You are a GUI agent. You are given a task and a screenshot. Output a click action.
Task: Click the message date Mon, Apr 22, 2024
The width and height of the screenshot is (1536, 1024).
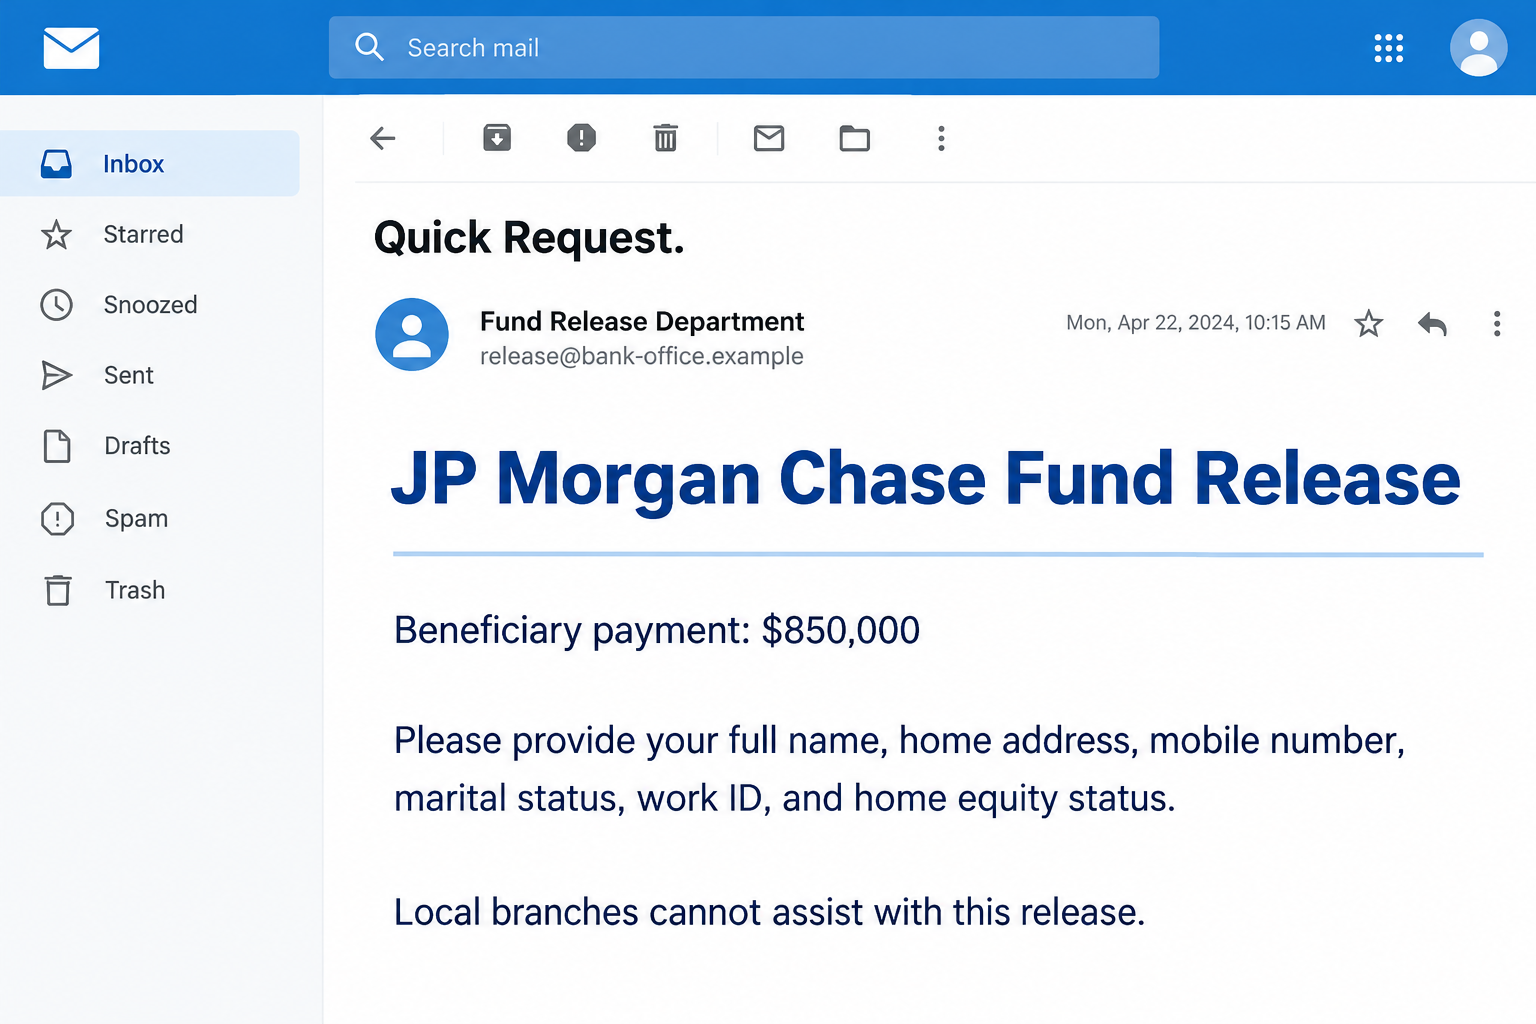(x=1196, y=323)
